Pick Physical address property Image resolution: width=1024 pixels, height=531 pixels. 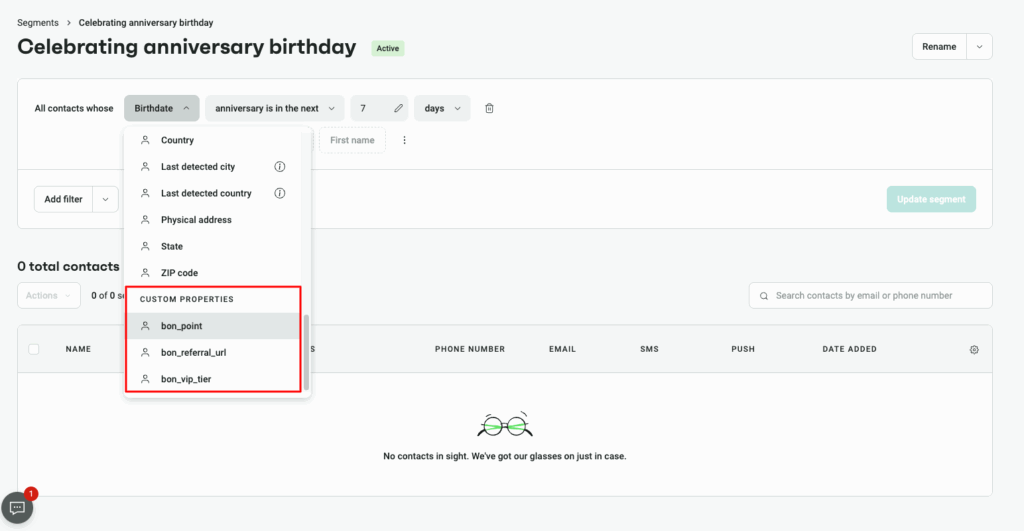[196, 220]
